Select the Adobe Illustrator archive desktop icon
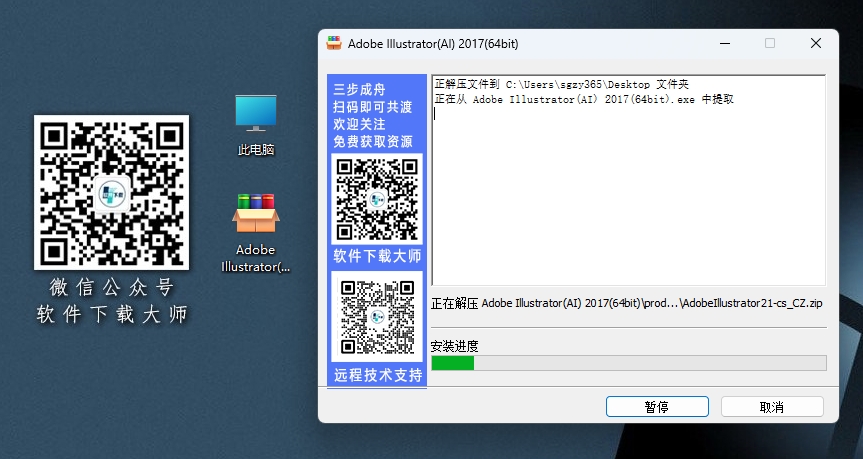Screen dimensions: 863x459 (256, 233)
